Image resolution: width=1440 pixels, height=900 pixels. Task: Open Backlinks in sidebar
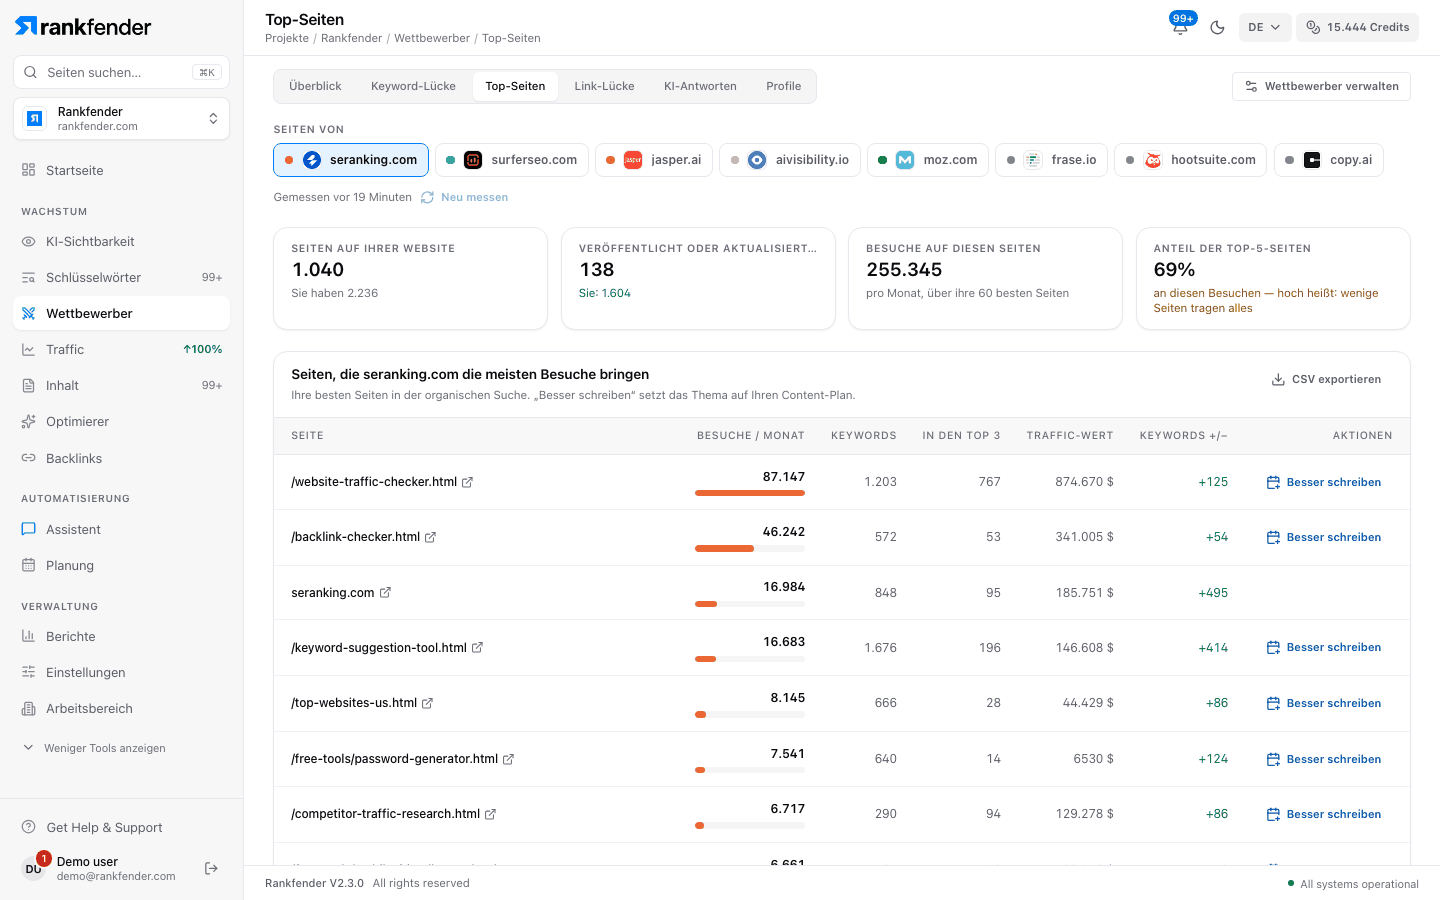(x=121, y=458)
